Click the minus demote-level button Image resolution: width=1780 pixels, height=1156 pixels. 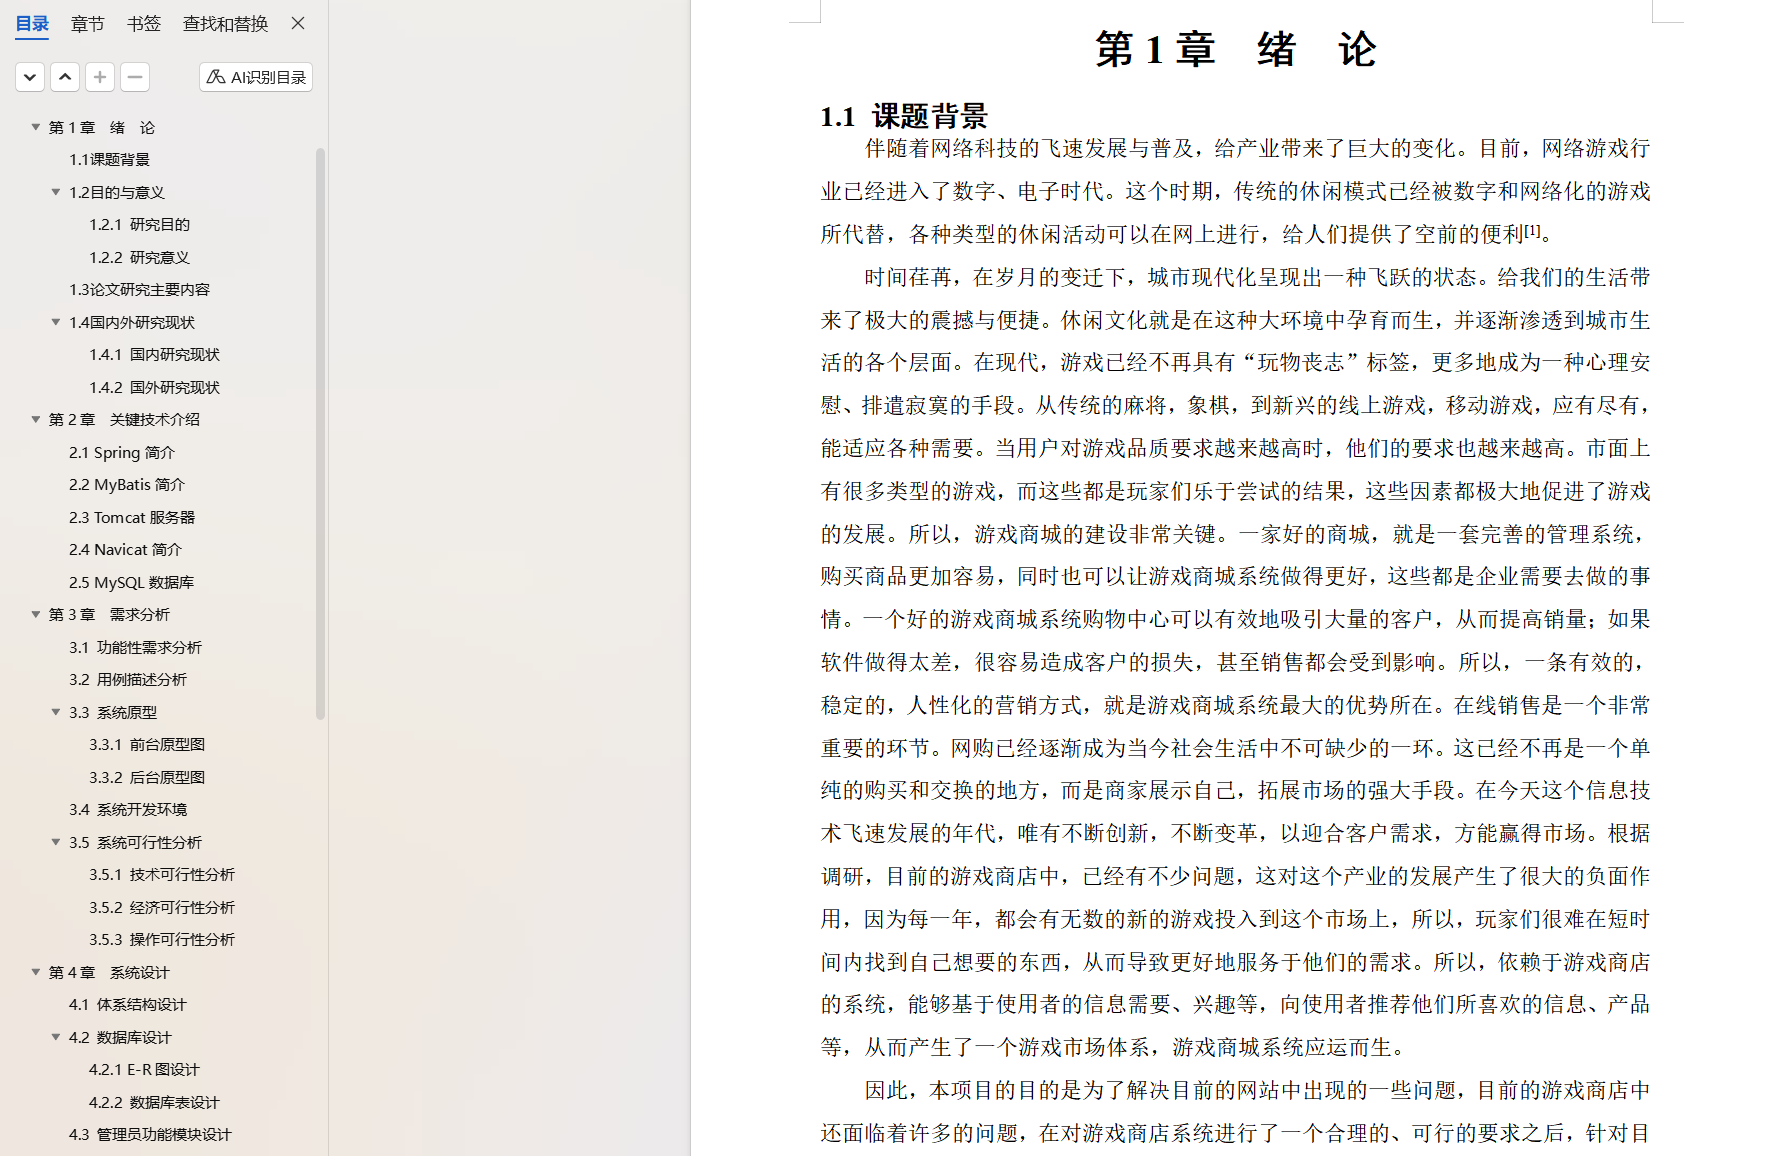(x=135, y=77)
